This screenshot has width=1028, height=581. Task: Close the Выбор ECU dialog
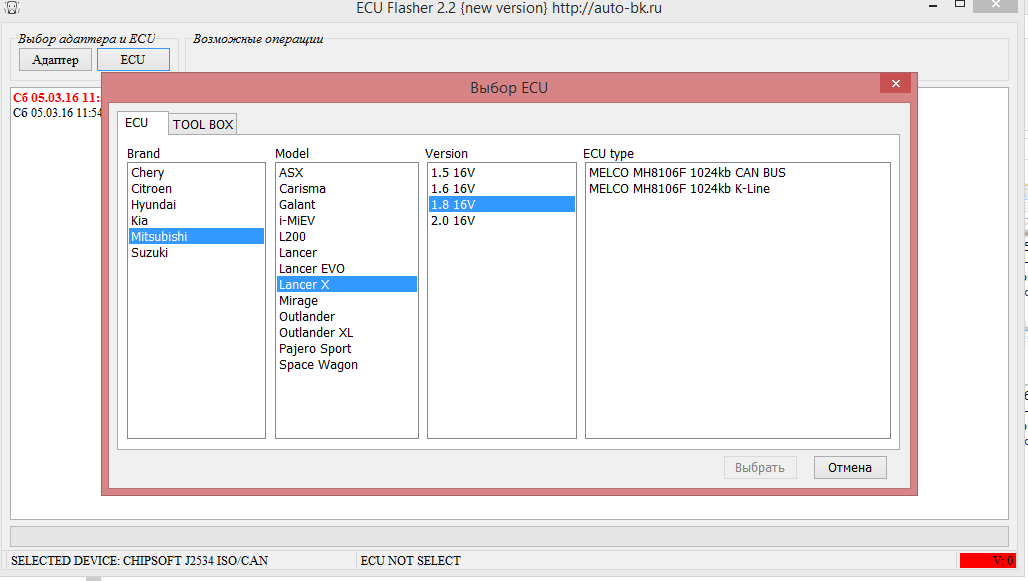click(x=896, y=83)
